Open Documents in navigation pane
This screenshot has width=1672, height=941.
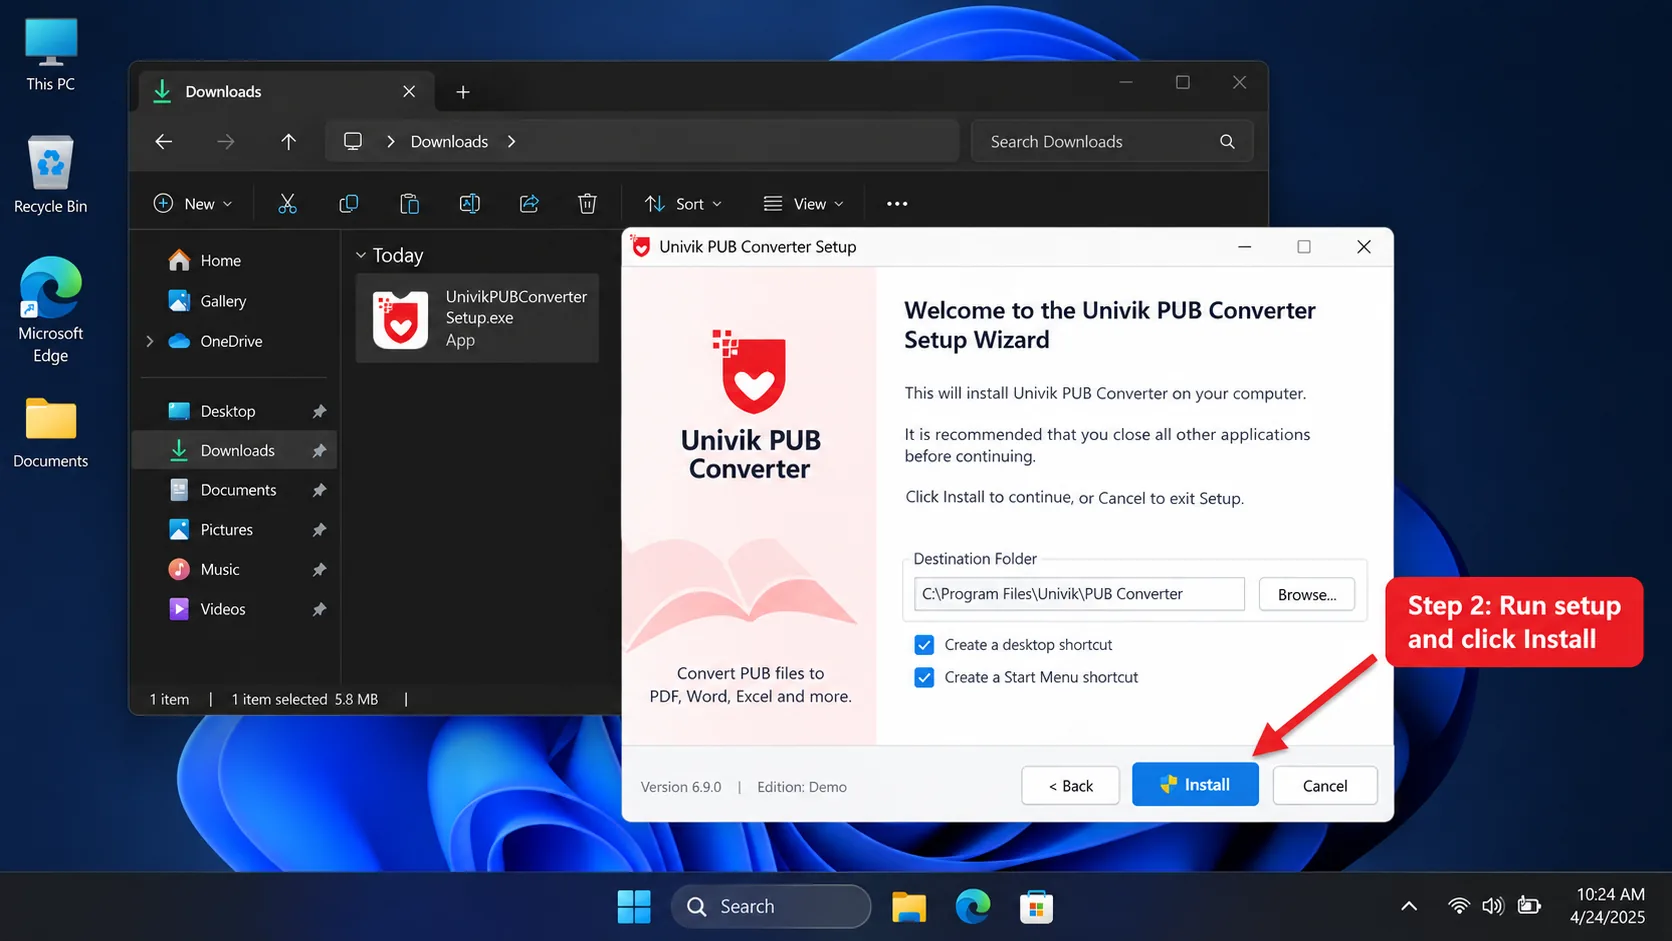238,490
